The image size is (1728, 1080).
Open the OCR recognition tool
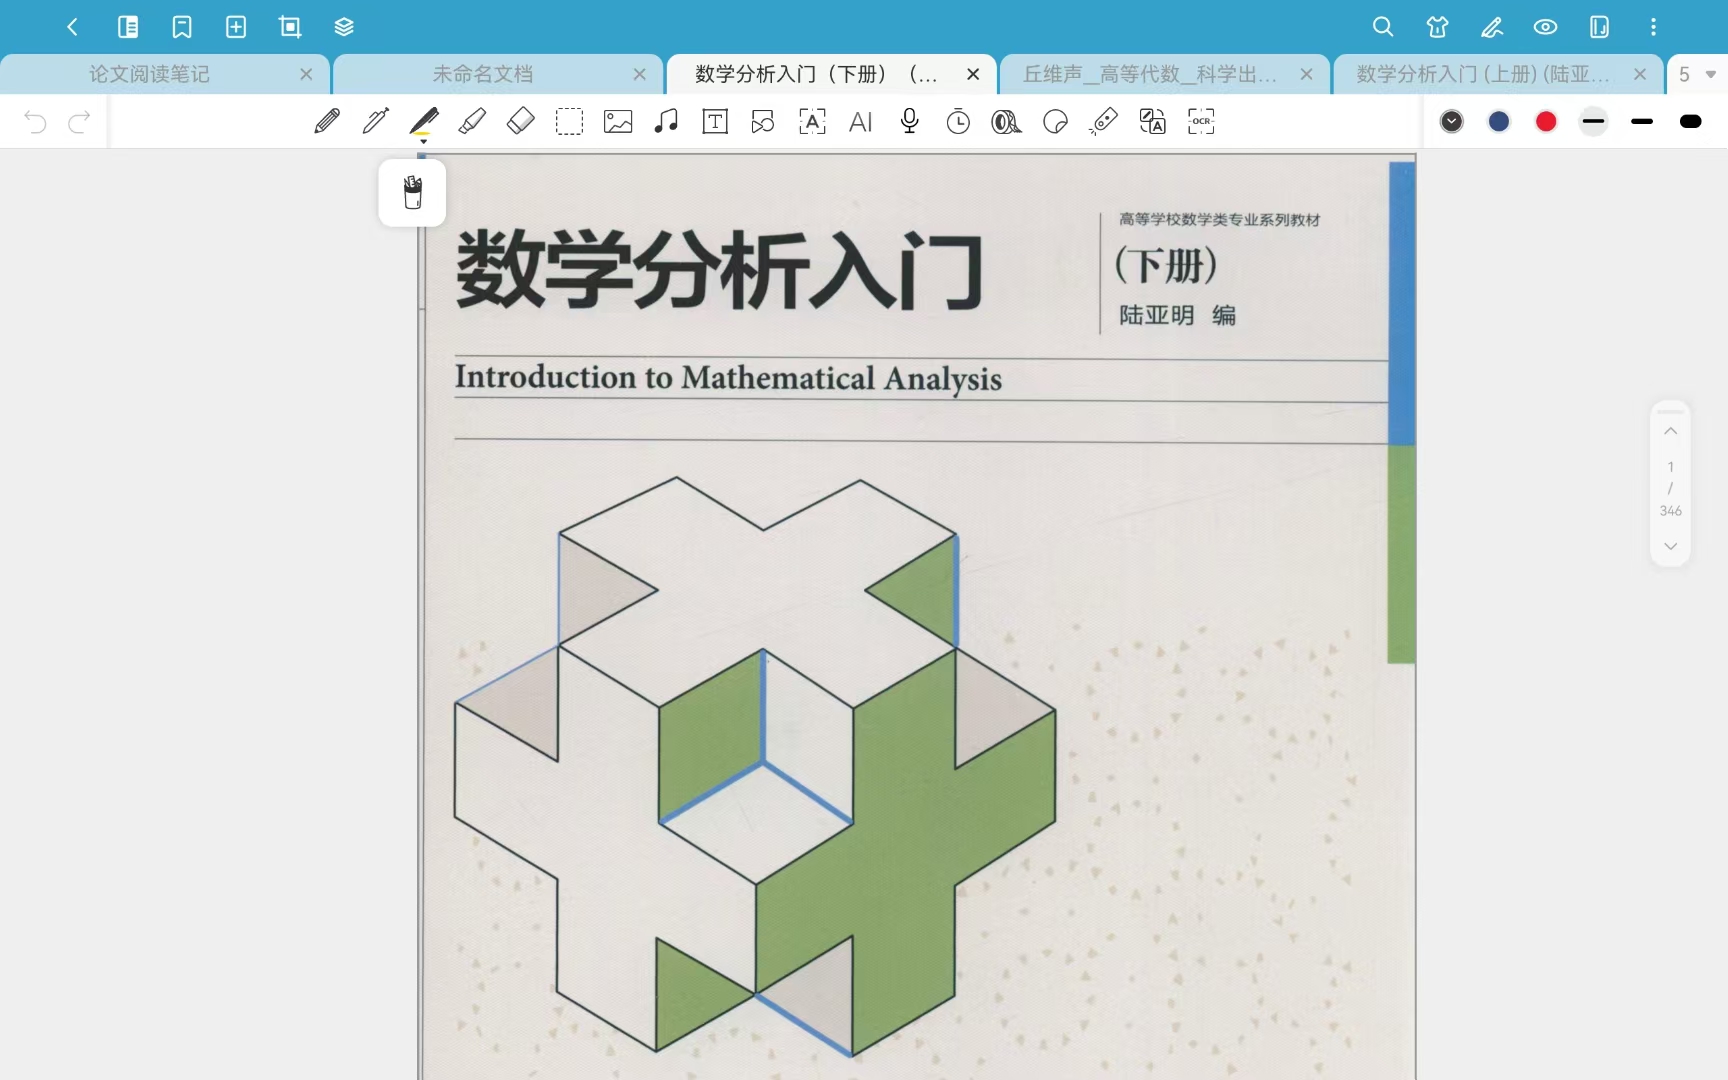(1201, 121)
